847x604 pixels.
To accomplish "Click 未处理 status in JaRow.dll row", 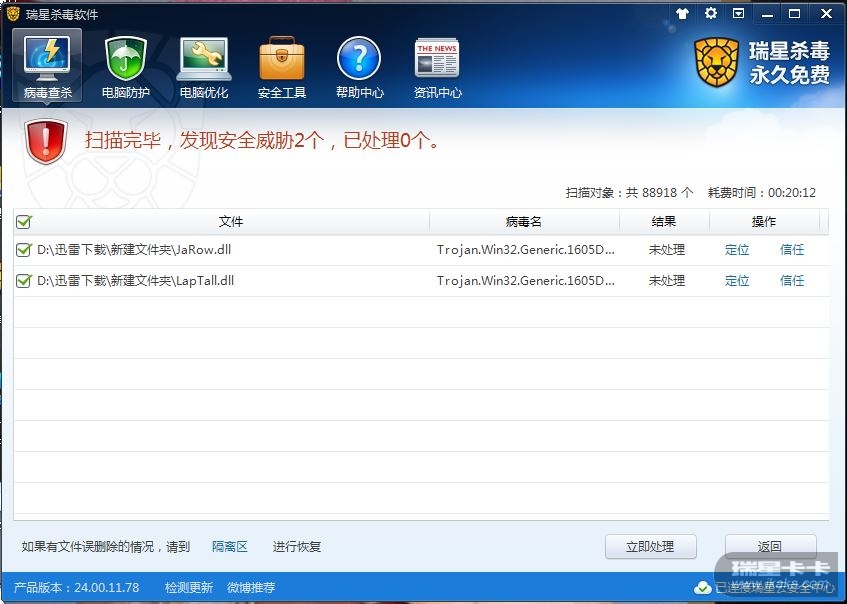I will pyautogui.click(x=667, y=250).
